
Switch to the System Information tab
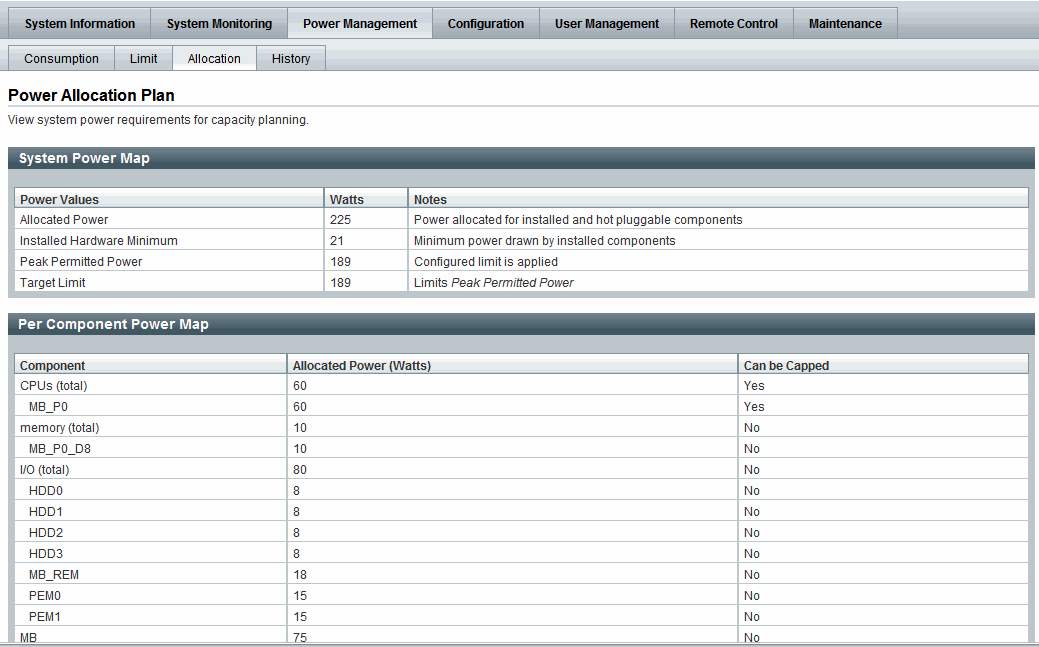(x=79, y=22)
